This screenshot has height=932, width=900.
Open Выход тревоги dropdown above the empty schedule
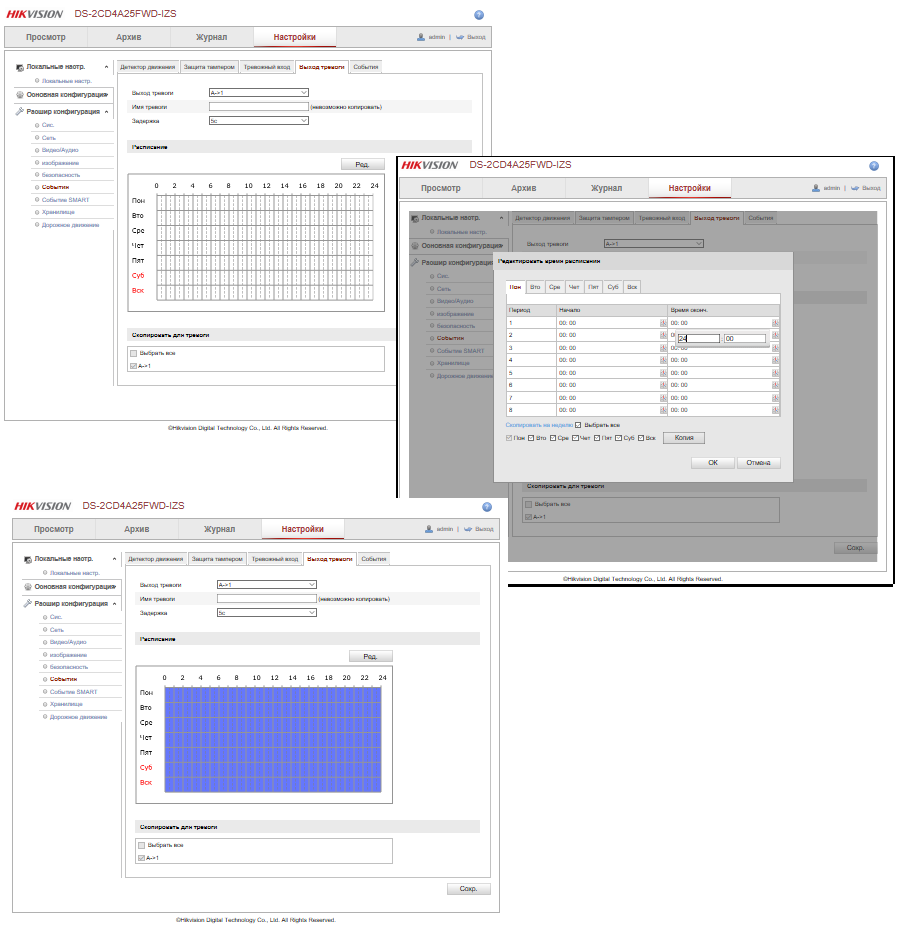click(258, 93)
